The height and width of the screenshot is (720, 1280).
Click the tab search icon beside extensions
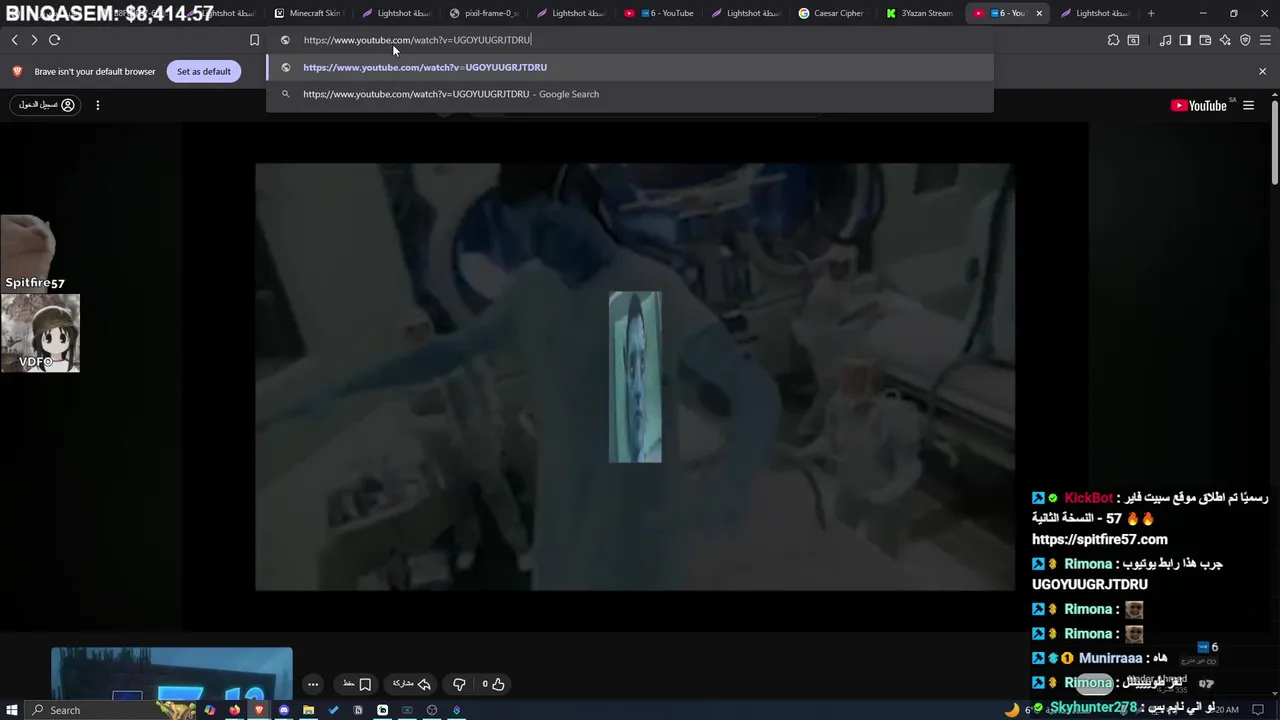pos(1133,40)
